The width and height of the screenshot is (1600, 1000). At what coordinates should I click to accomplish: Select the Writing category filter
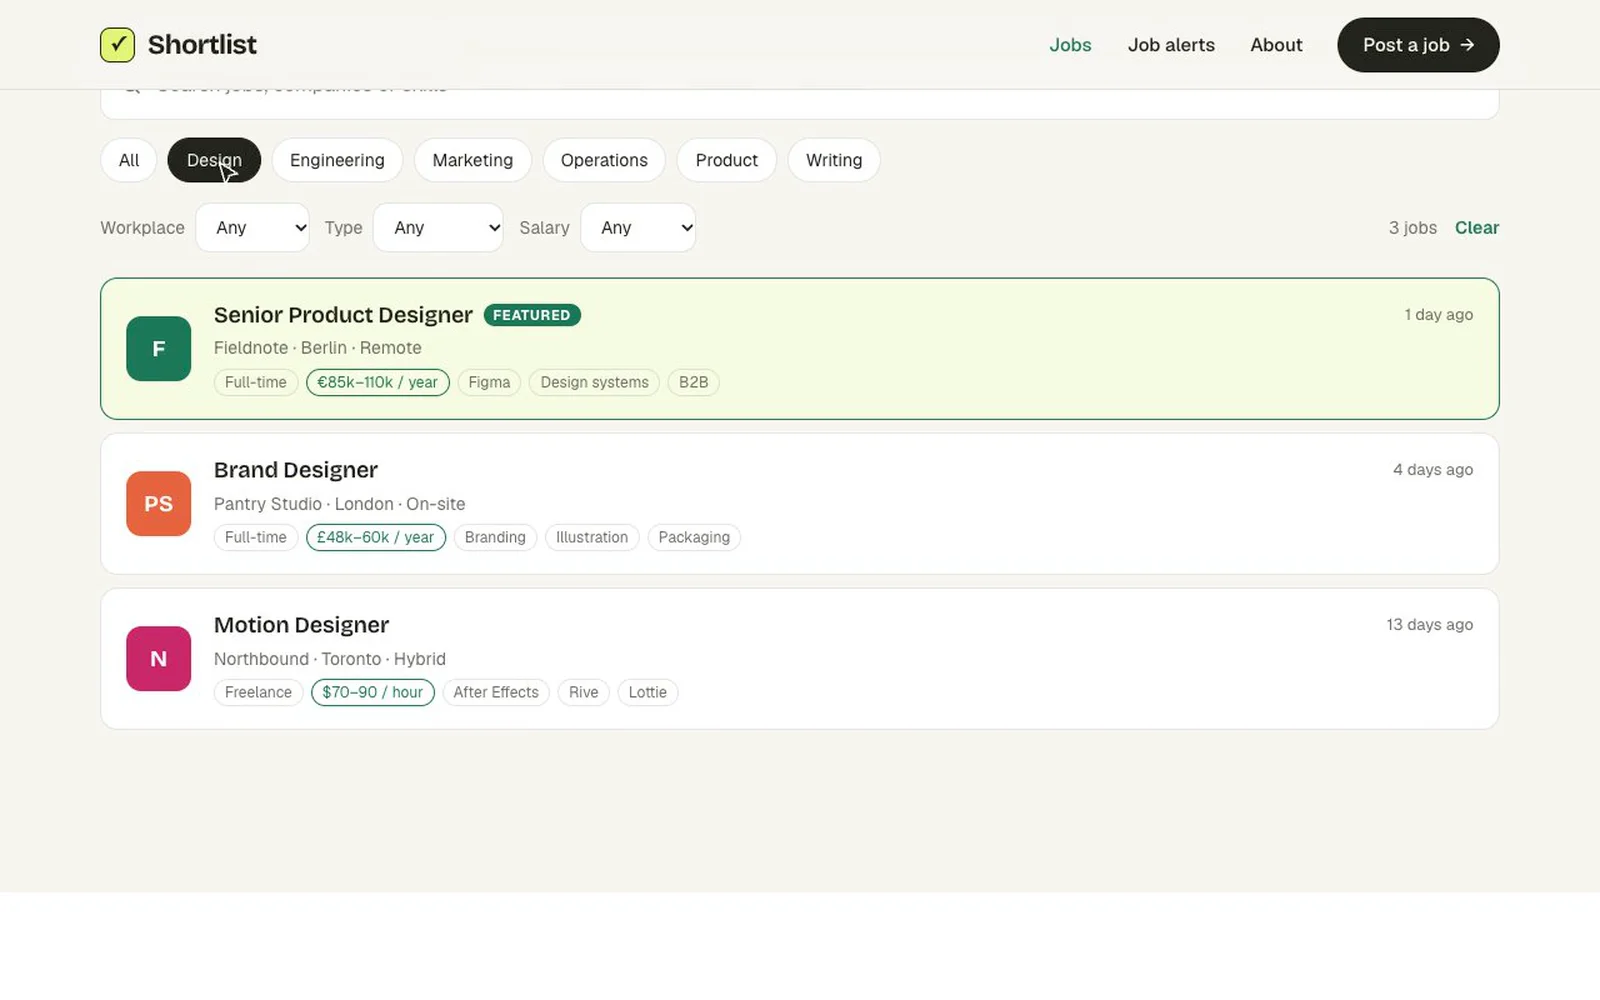pyautogui.click(x=834, y=160)
